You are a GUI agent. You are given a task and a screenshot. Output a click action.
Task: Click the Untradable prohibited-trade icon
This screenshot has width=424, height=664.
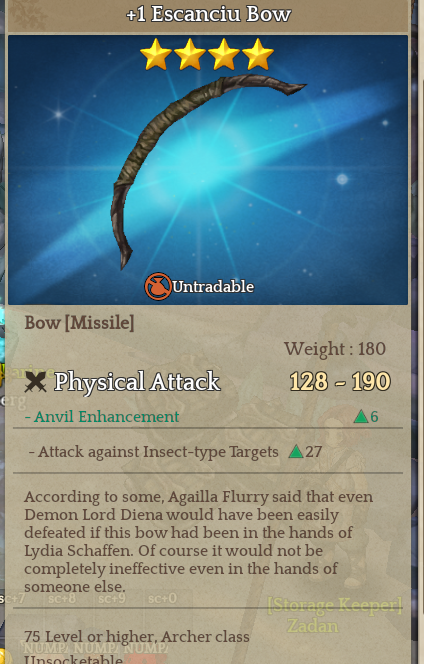click(158, 287)
